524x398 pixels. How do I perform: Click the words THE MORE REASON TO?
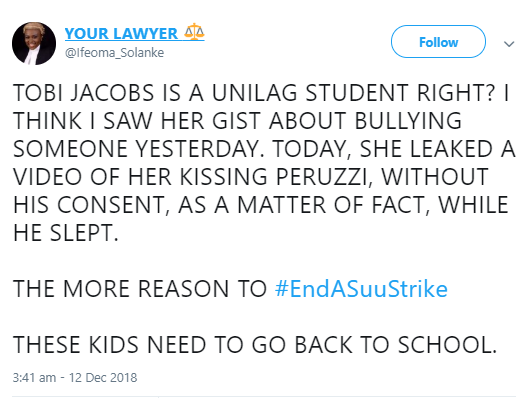tap(140, 289)
